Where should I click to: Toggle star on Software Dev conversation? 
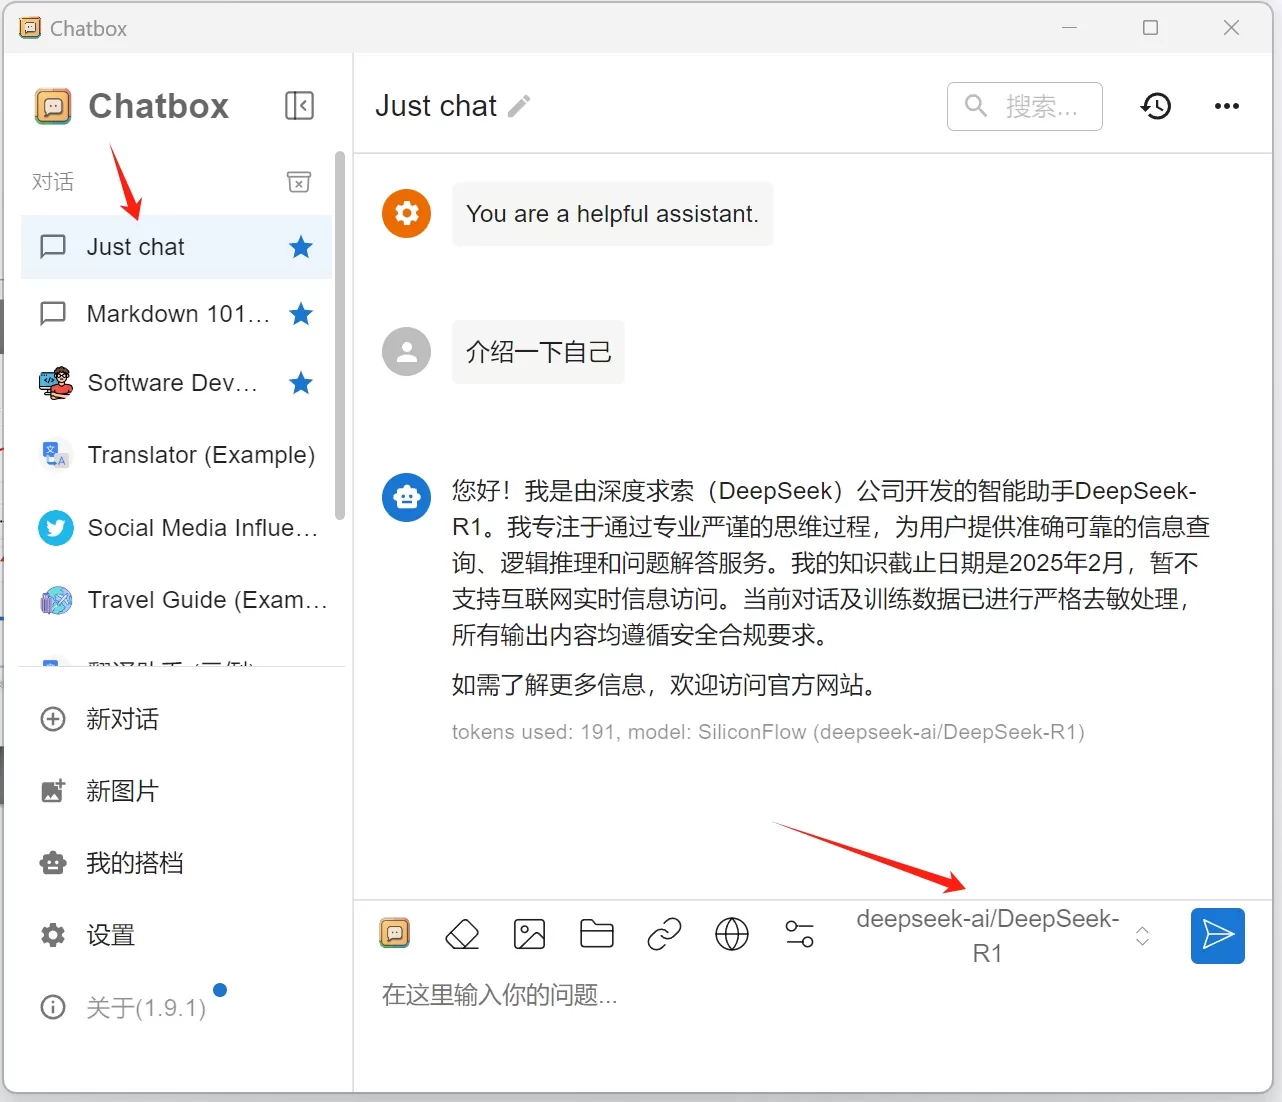click(301, 383)
